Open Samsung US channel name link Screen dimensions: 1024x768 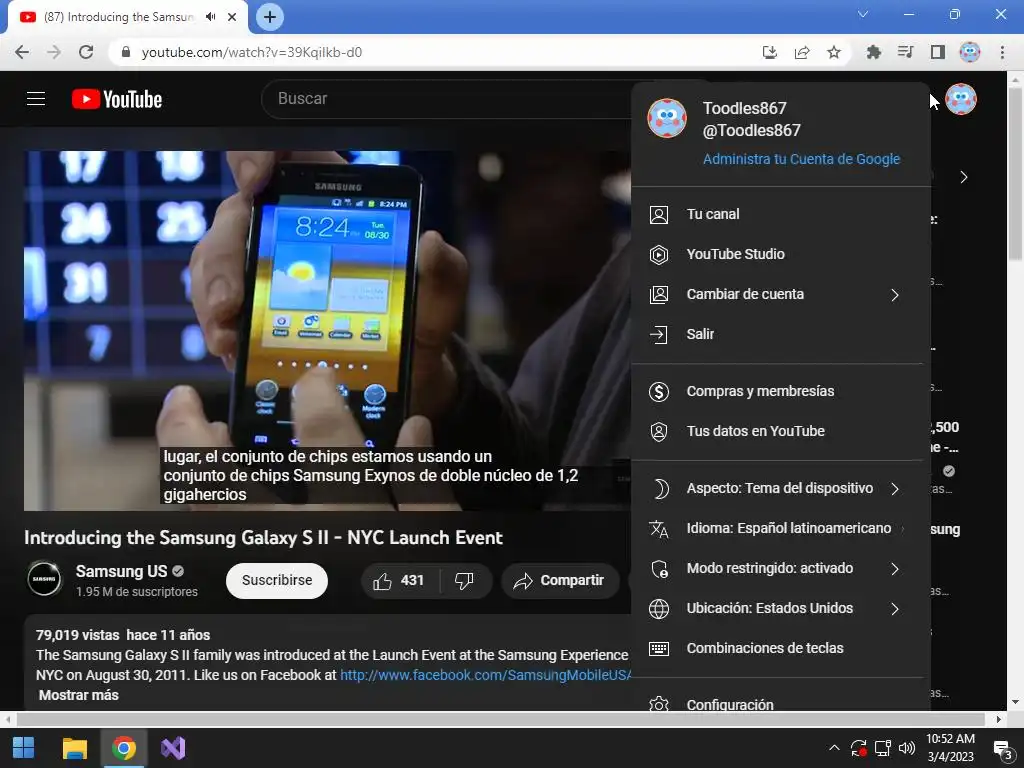[x=121, y=571]
